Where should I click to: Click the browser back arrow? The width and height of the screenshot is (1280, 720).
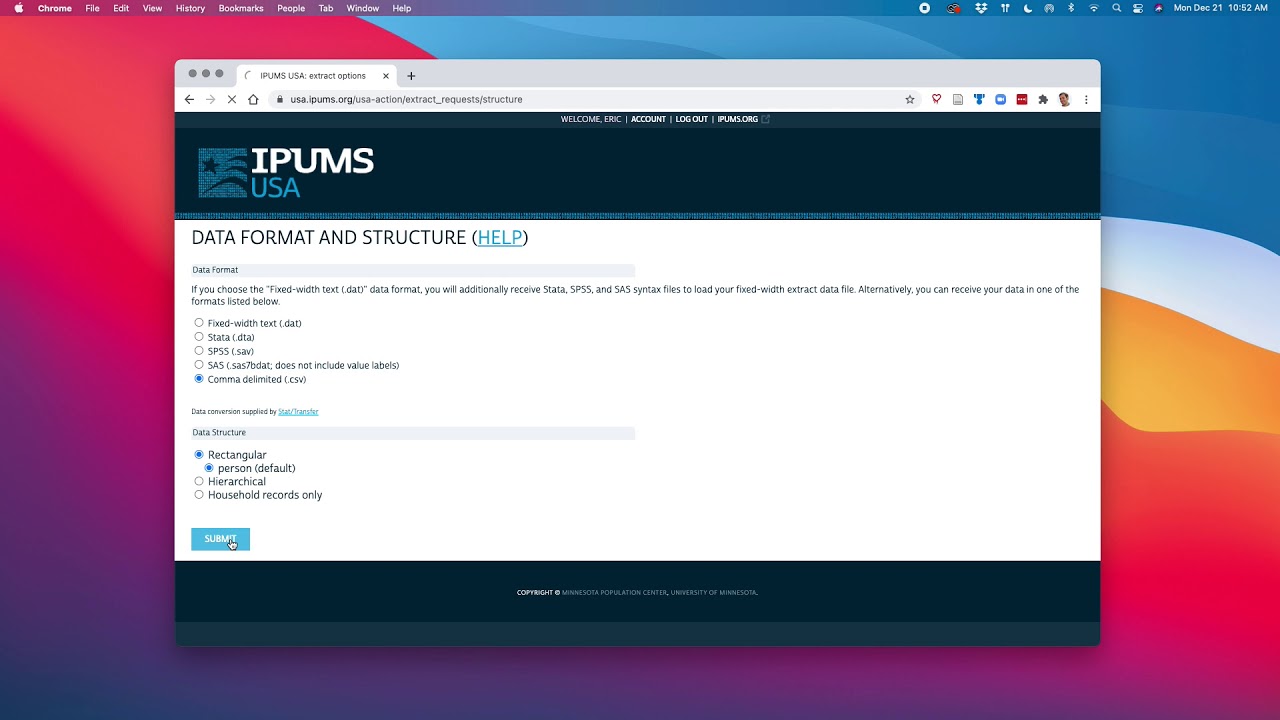click(189, 99)
